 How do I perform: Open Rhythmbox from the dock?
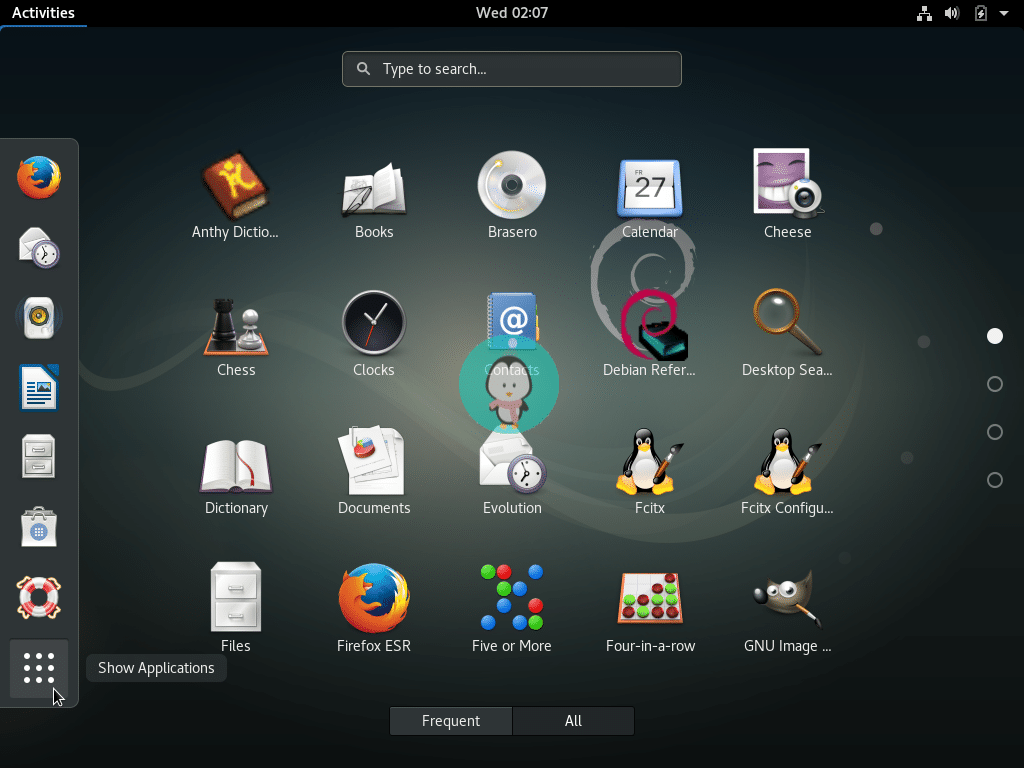pos(38,317)
